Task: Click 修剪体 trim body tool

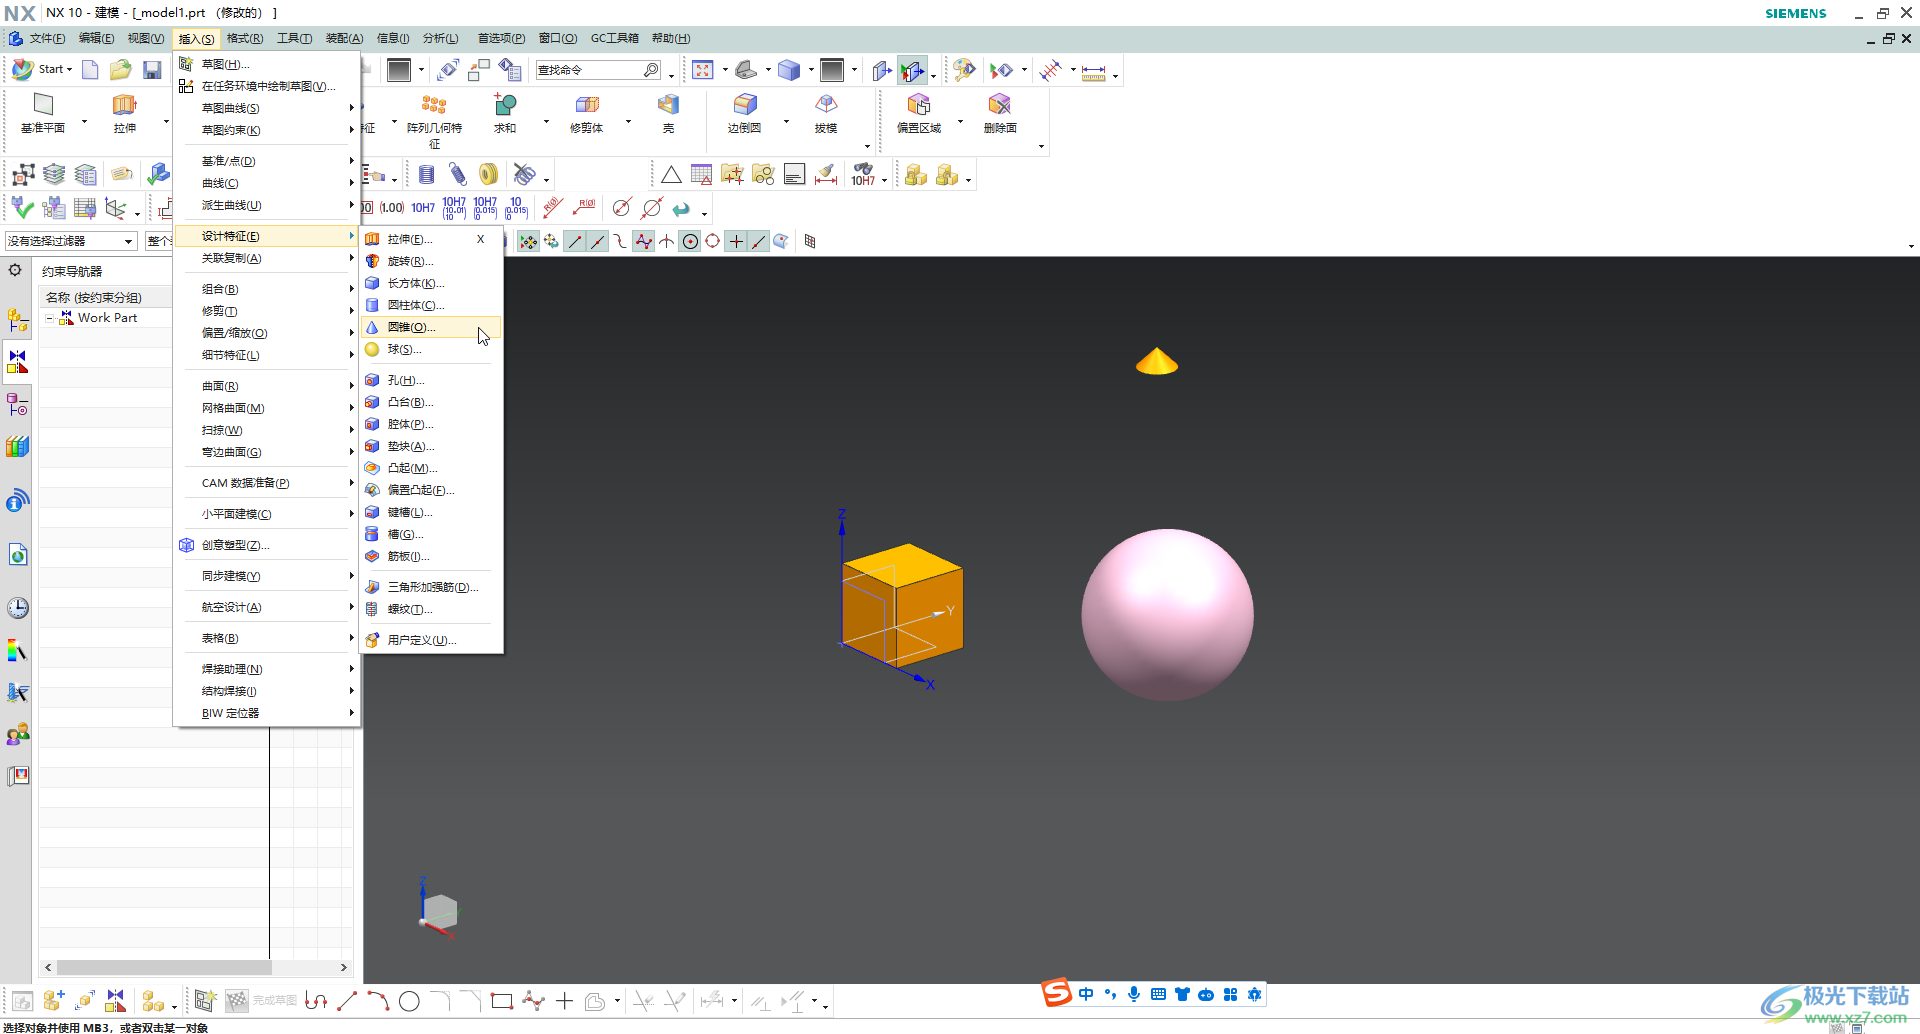Action: [587, 113]
